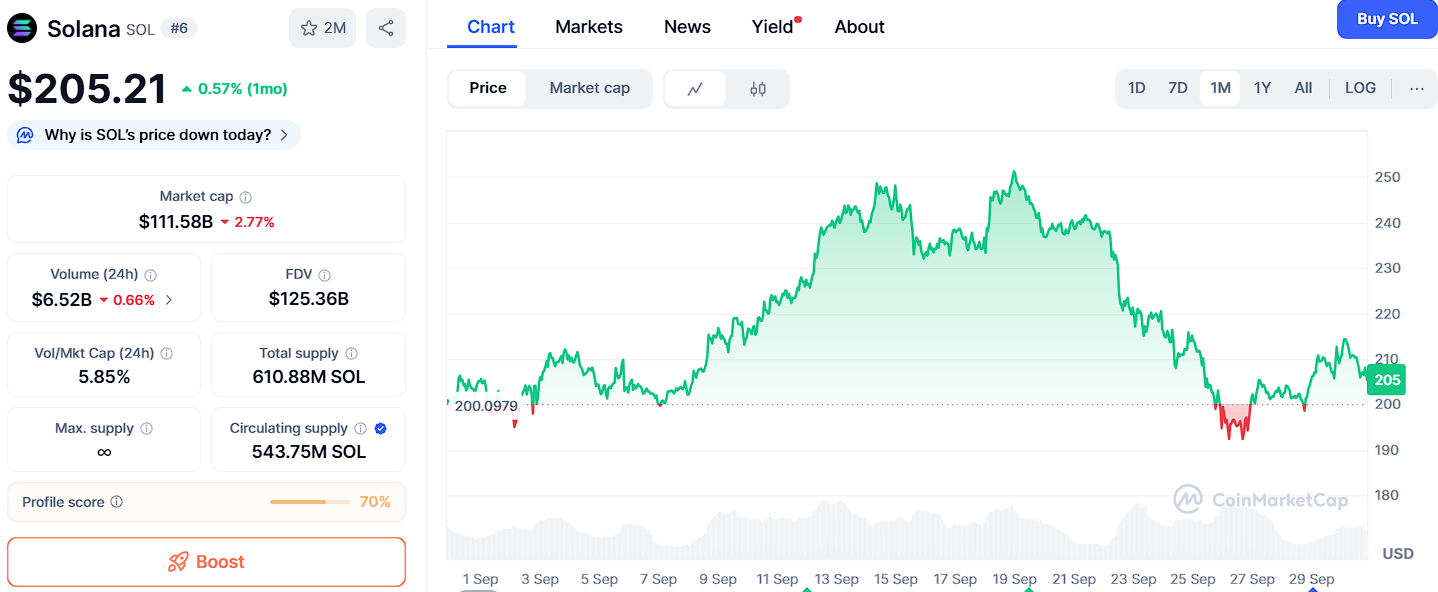This screenshot has height=592, width=1438.
Task: Select 7D time range
Action: (x=1178, y=88)
